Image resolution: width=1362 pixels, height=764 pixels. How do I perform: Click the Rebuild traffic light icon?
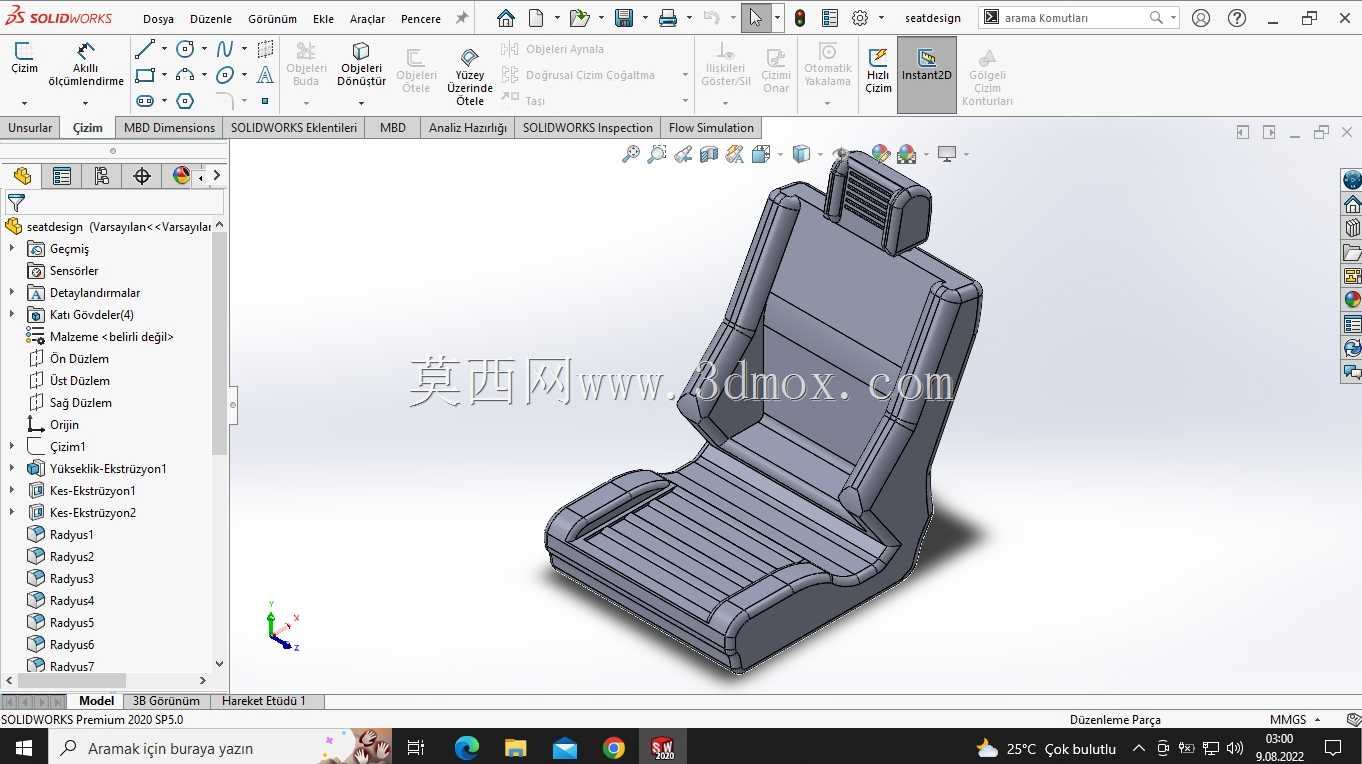tap(800, 18)
